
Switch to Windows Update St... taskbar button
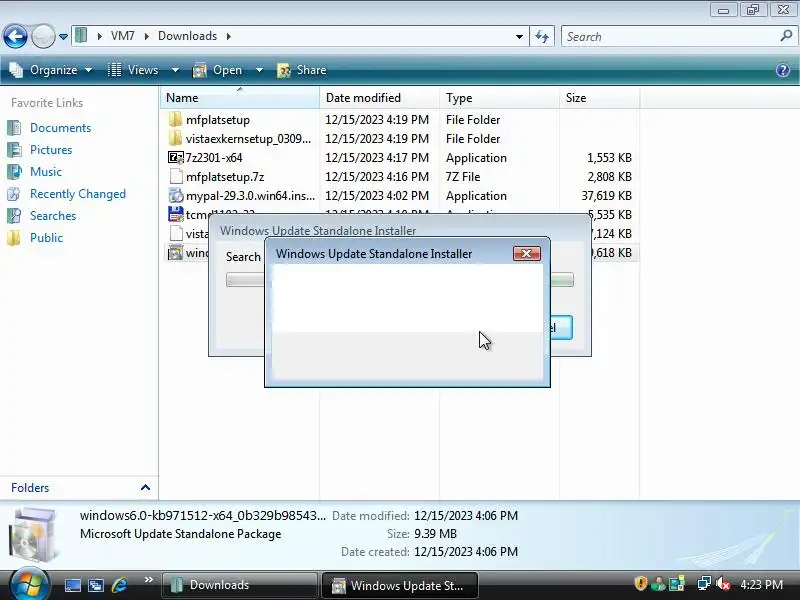(x=399, y=585)
